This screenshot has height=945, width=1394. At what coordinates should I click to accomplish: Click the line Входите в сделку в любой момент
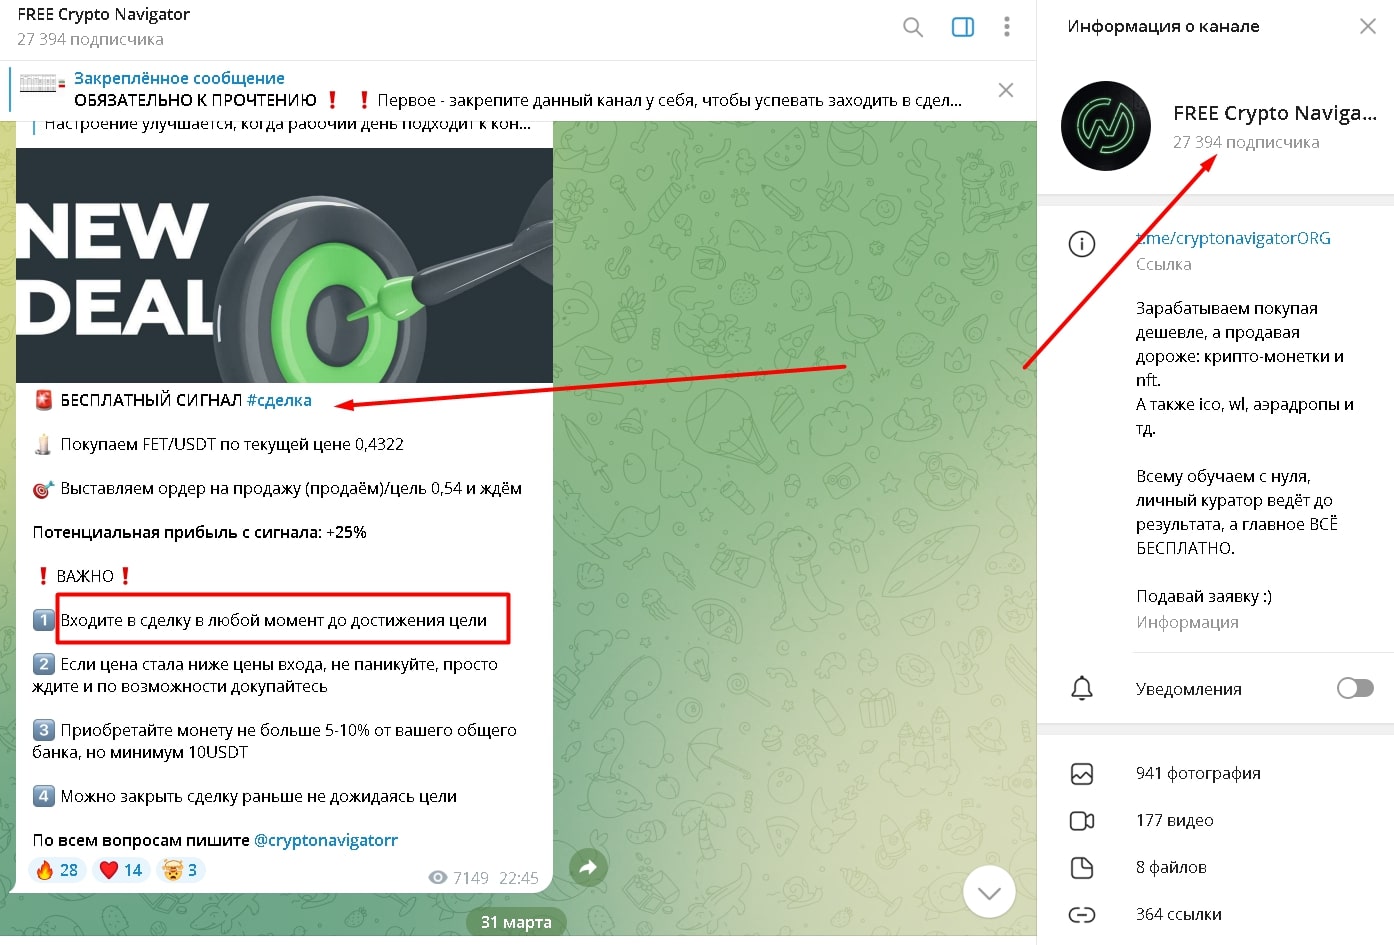coord(274,620)
